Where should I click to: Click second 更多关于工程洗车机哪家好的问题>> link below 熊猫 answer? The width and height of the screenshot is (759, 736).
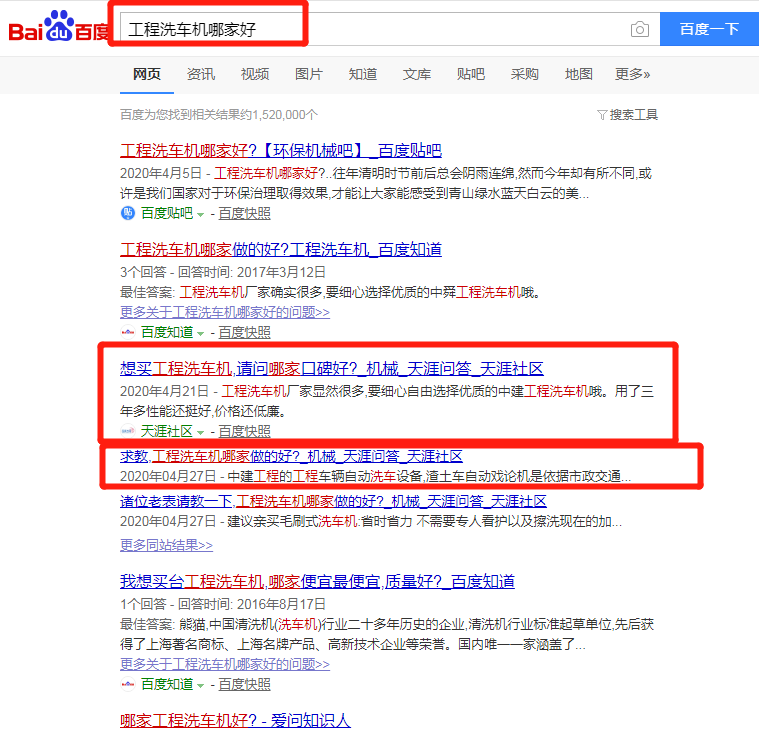click(225, 664)
